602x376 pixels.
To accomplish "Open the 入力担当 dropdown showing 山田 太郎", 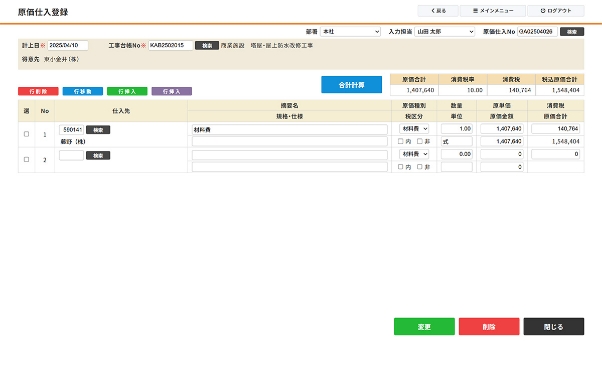I will [x=445, y=31].
